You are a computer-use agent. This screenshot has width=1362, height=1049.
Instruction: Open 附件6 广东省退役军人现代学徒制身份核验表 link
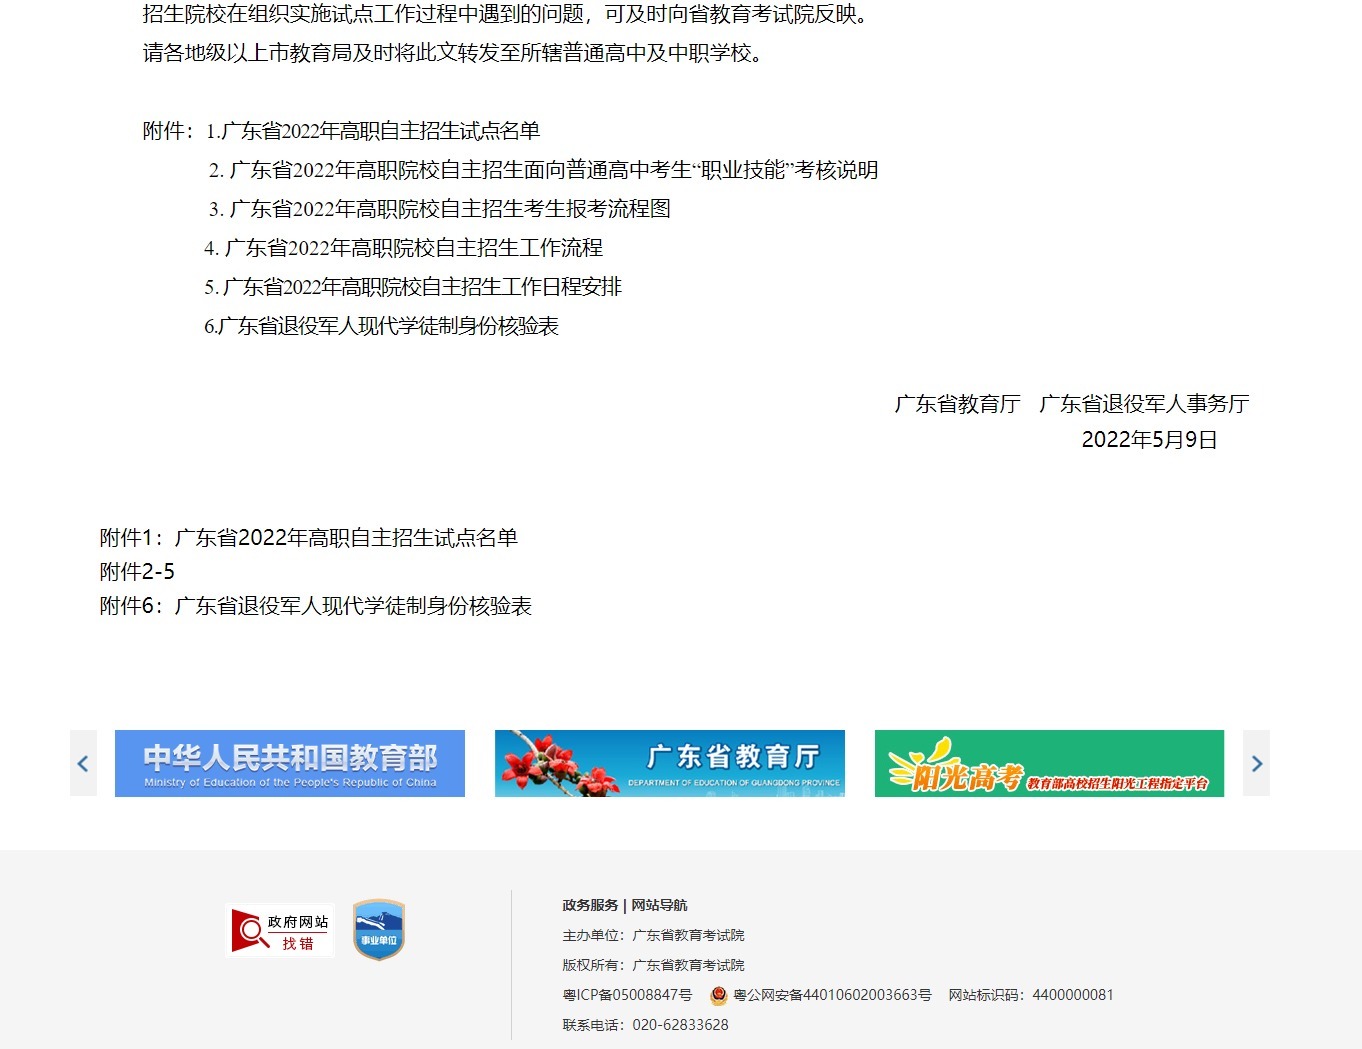click(x=316, y=606)
